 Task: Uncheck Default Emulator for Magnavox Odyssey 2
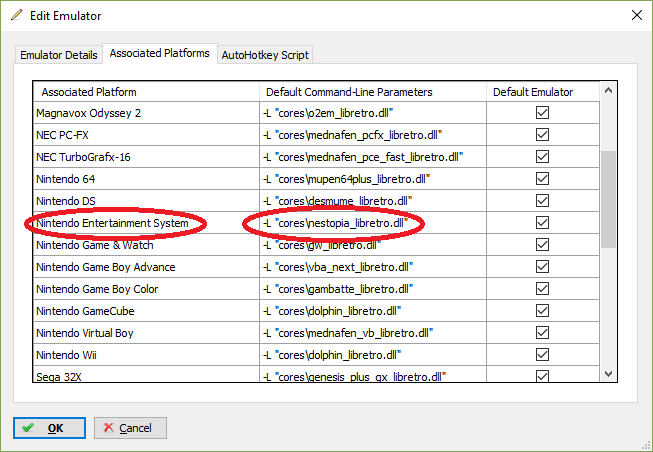coord(542,112)
